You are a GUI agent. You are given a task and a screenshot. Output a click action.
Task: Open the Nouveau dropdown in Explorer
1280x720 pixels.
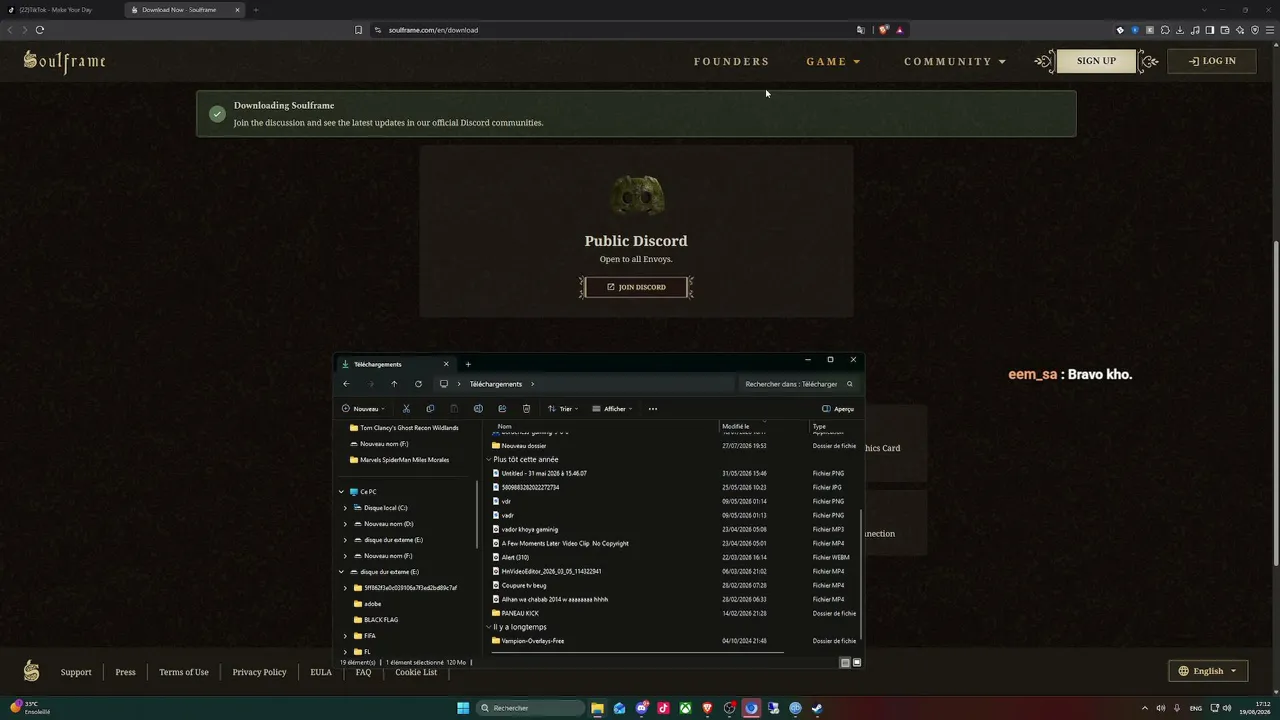point(363,409)
